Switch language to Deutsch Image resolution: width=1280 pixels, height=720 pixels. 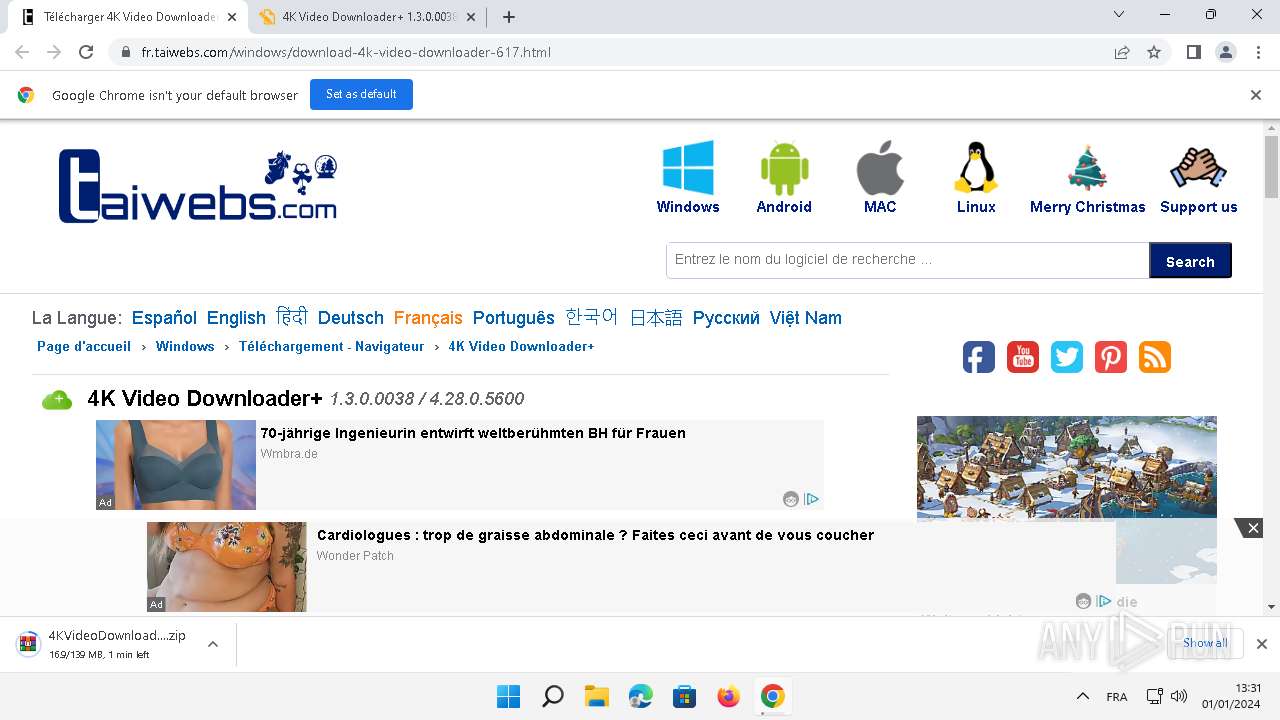(351, 318)
